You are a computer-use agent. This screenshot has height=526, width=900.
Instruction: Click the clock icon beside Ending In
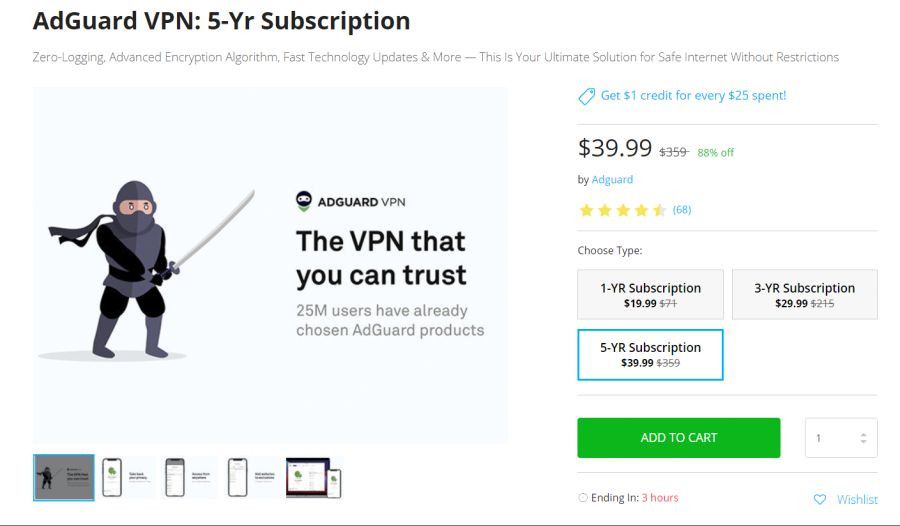(583, 497)
